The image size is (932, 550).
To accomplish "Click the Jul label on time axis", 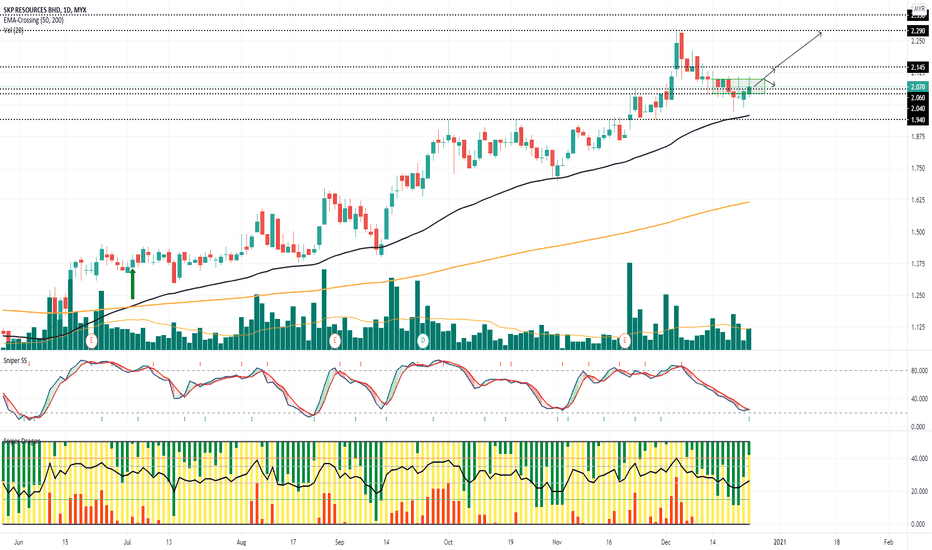I will [x=127, y=542].
